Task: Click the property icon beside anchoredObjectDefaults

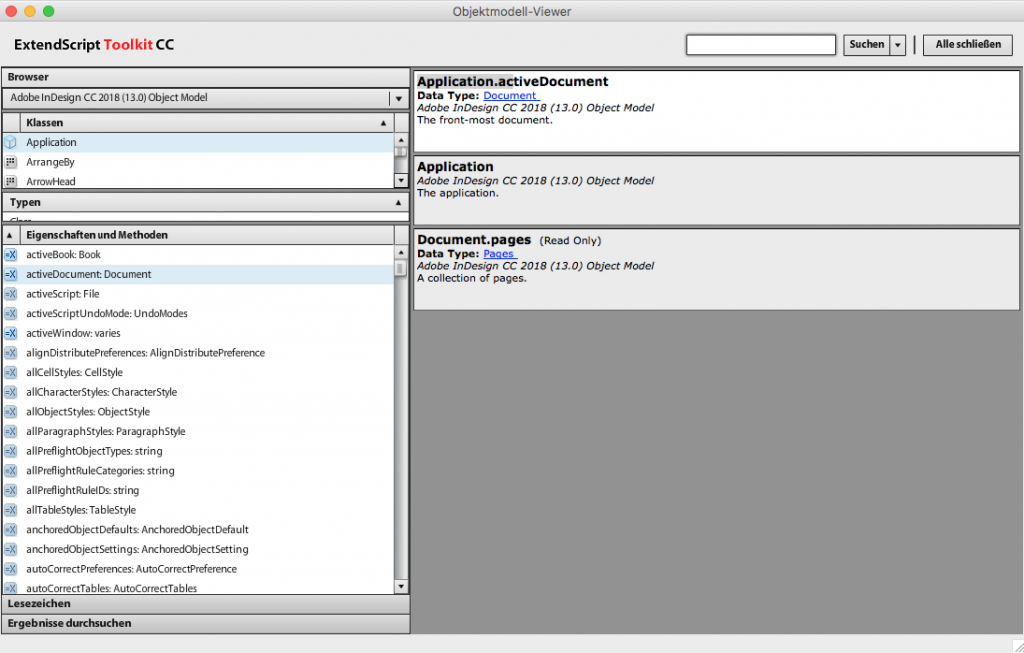Action: coord(10,530)
